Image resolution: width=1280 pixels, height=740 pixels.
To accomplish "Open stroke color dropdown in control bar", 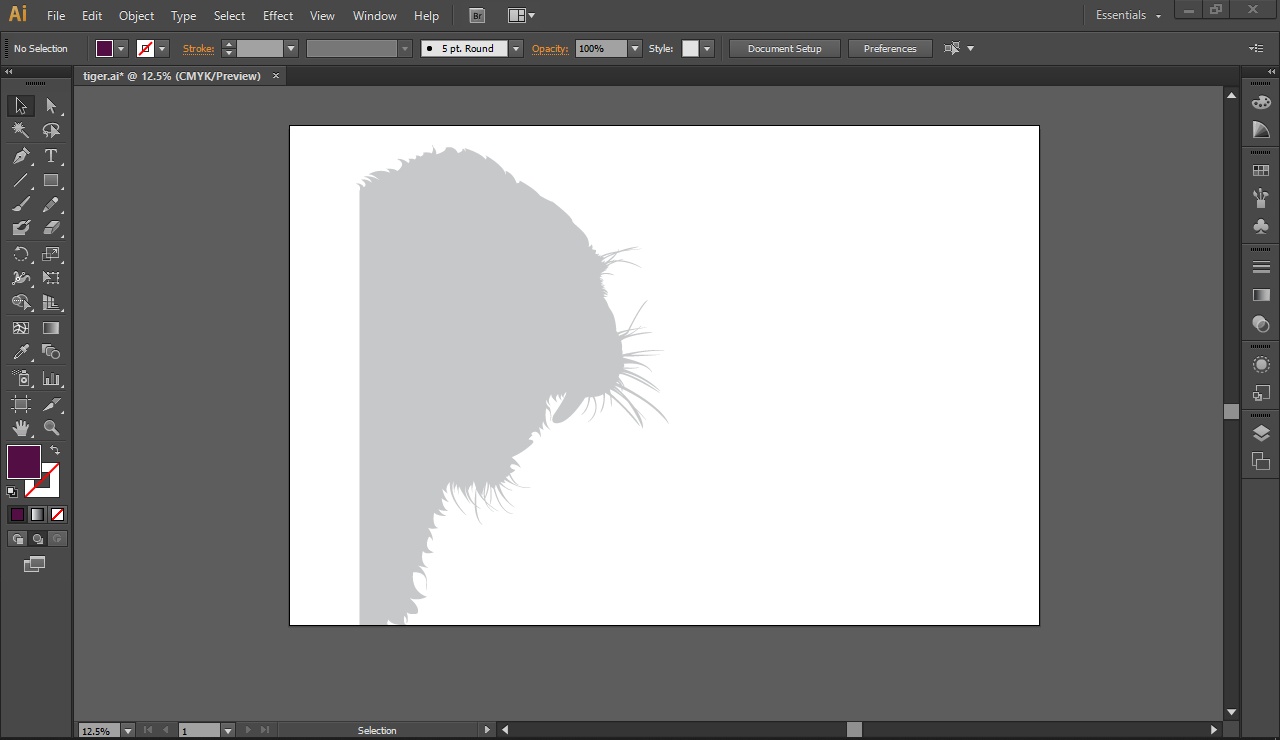I will click(x=162, y=48).
